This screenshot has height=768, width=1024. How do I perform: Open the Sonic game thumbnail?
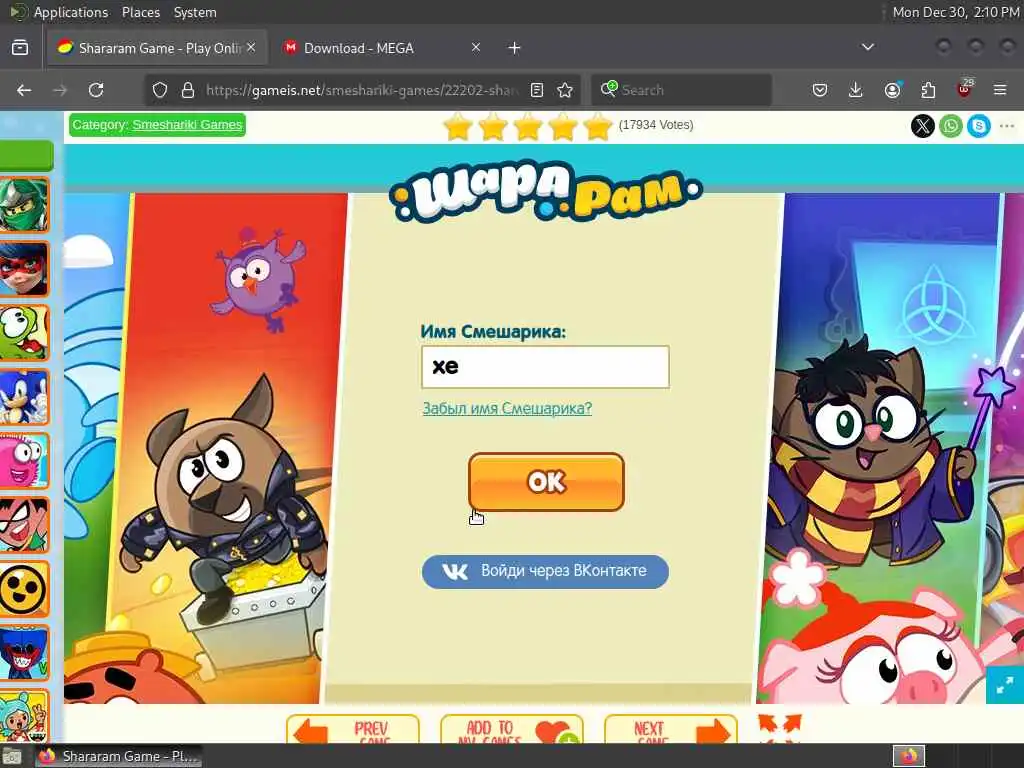click(x=24, y=396)
